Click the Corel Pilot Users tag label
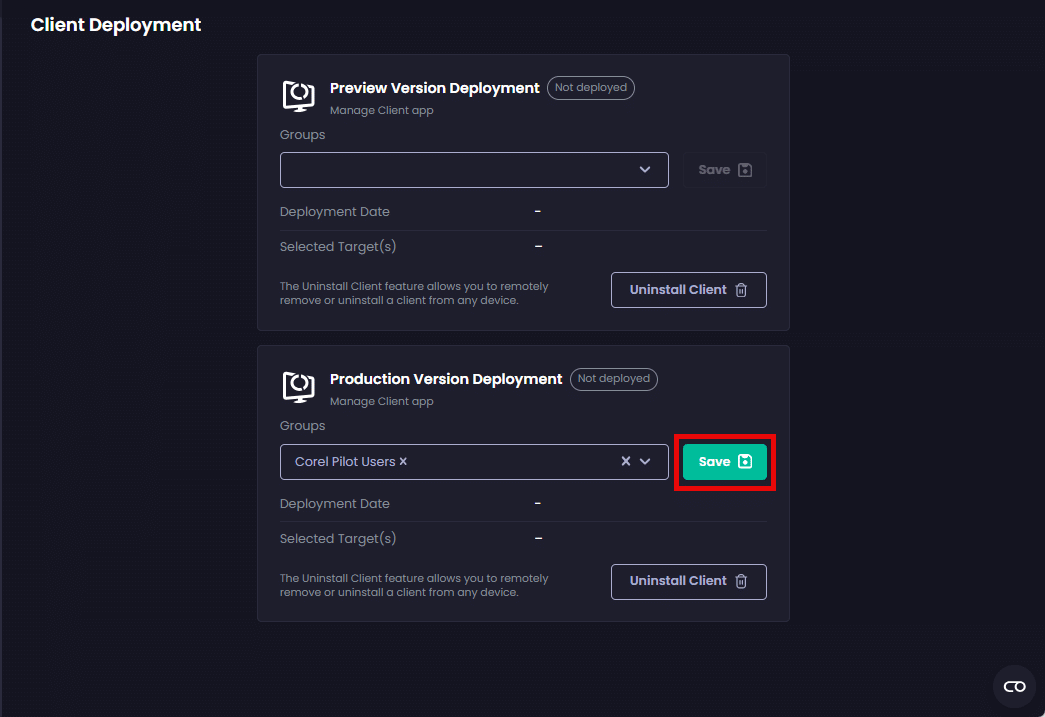 coord(345,462)
